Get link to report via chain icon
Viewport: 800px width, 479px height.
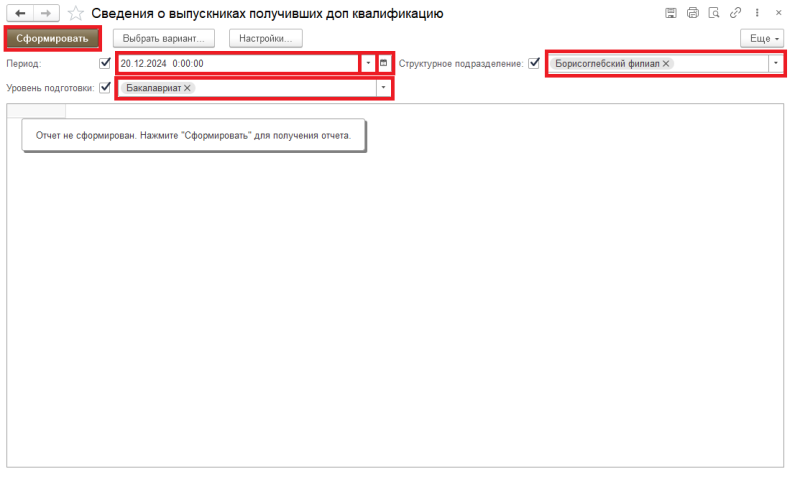tap(735, 13)
